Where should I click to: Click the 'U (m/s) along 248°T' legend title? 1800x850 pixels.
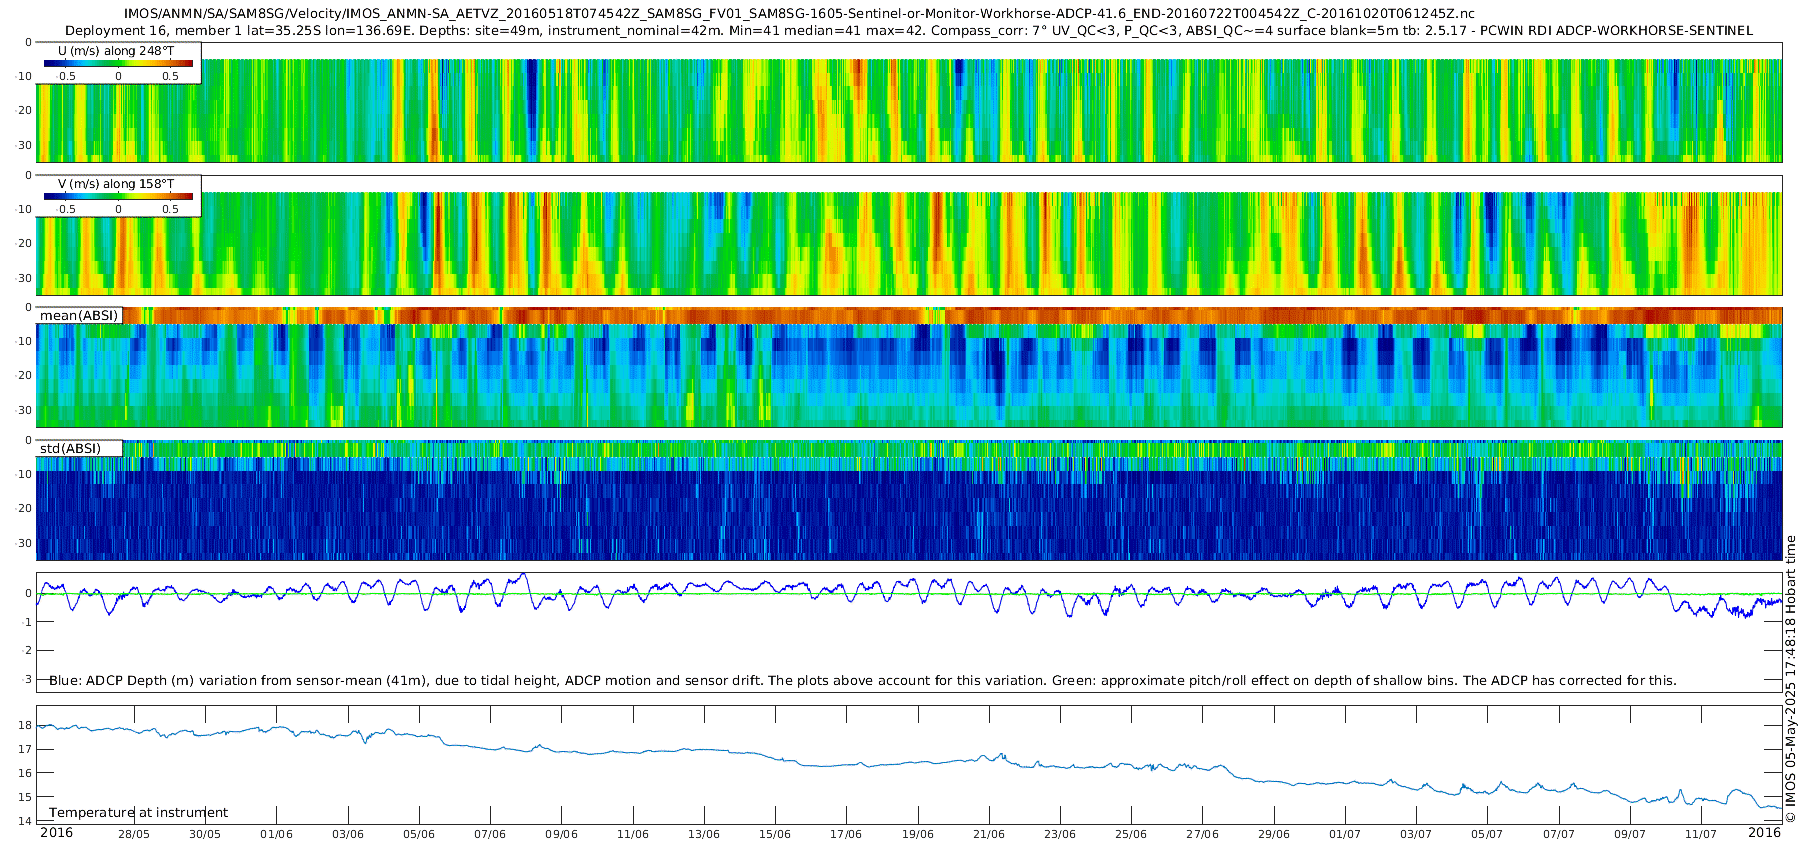pyautogui.click(x=116, y=50)
